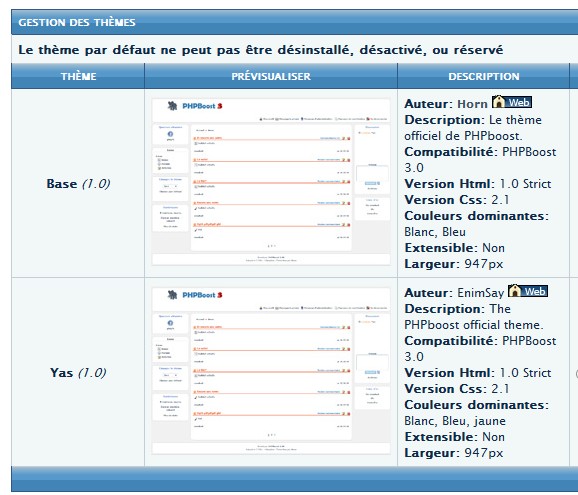Image resolution: width=578 pixels, height=495 pixels.
Task: Open the Yas theme preview thumbnail
Action: point(271,371)
